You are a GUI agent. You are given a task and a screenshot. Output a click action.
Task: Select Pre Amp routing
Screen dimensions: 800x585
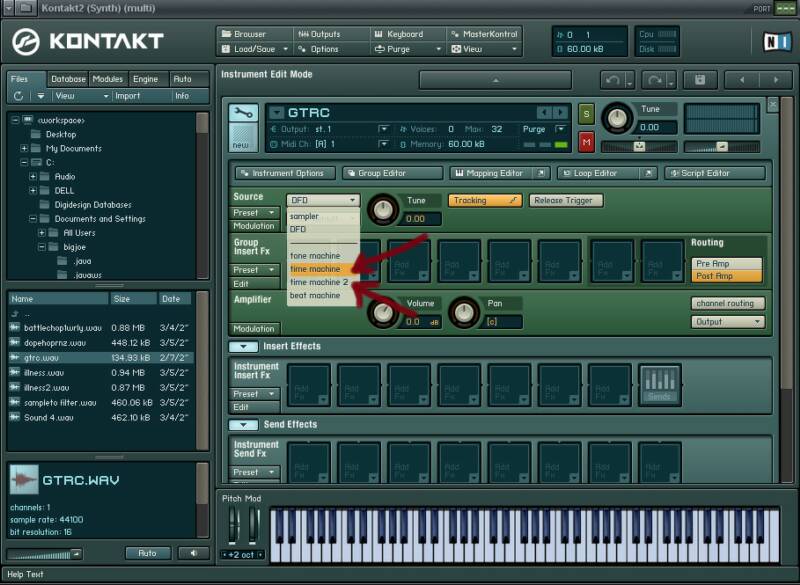(x=727, y=264)
